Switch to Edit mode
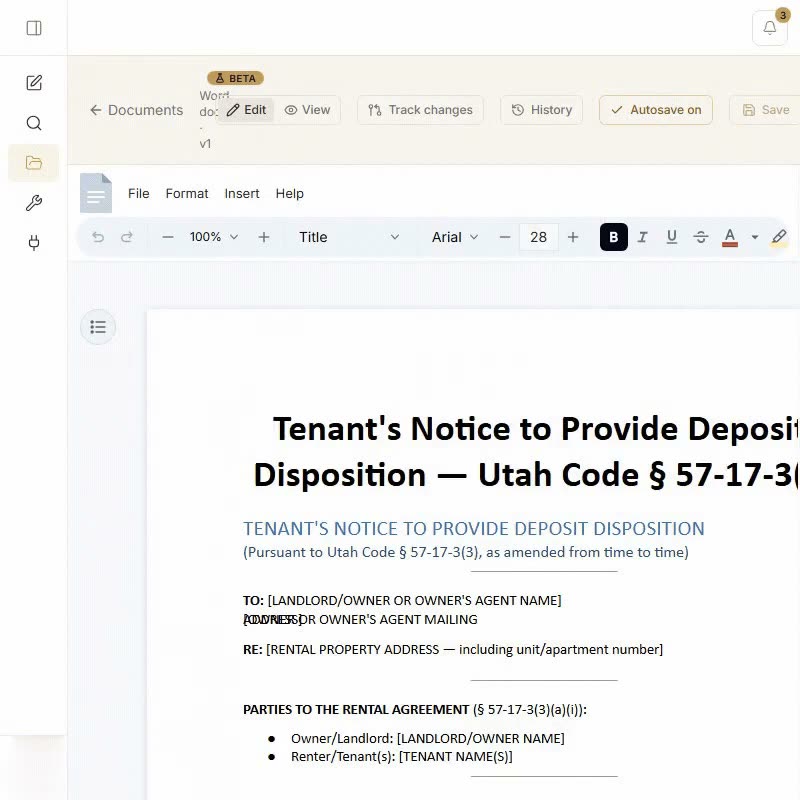Screen dimensions: 800x800 point(246,110)
